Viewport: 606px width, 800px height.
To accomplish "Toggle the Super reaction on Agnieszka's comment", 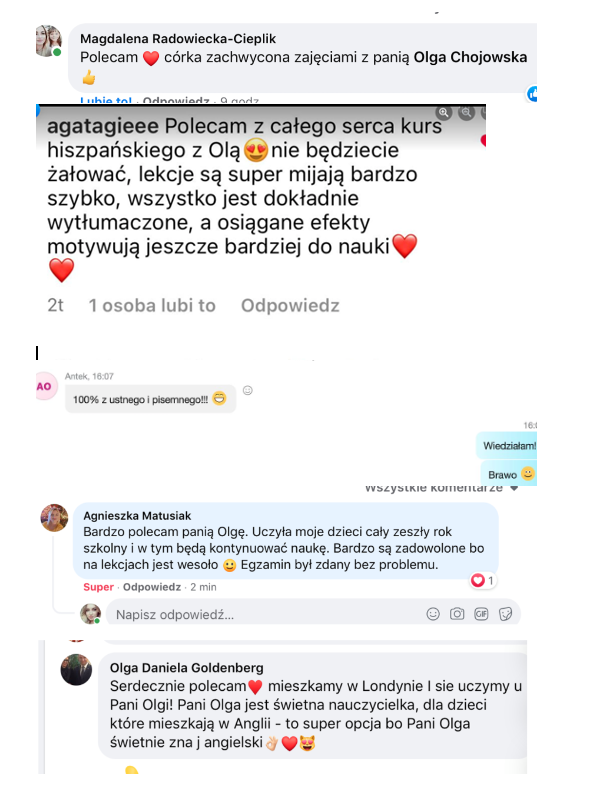I will [x=98, y=587].
